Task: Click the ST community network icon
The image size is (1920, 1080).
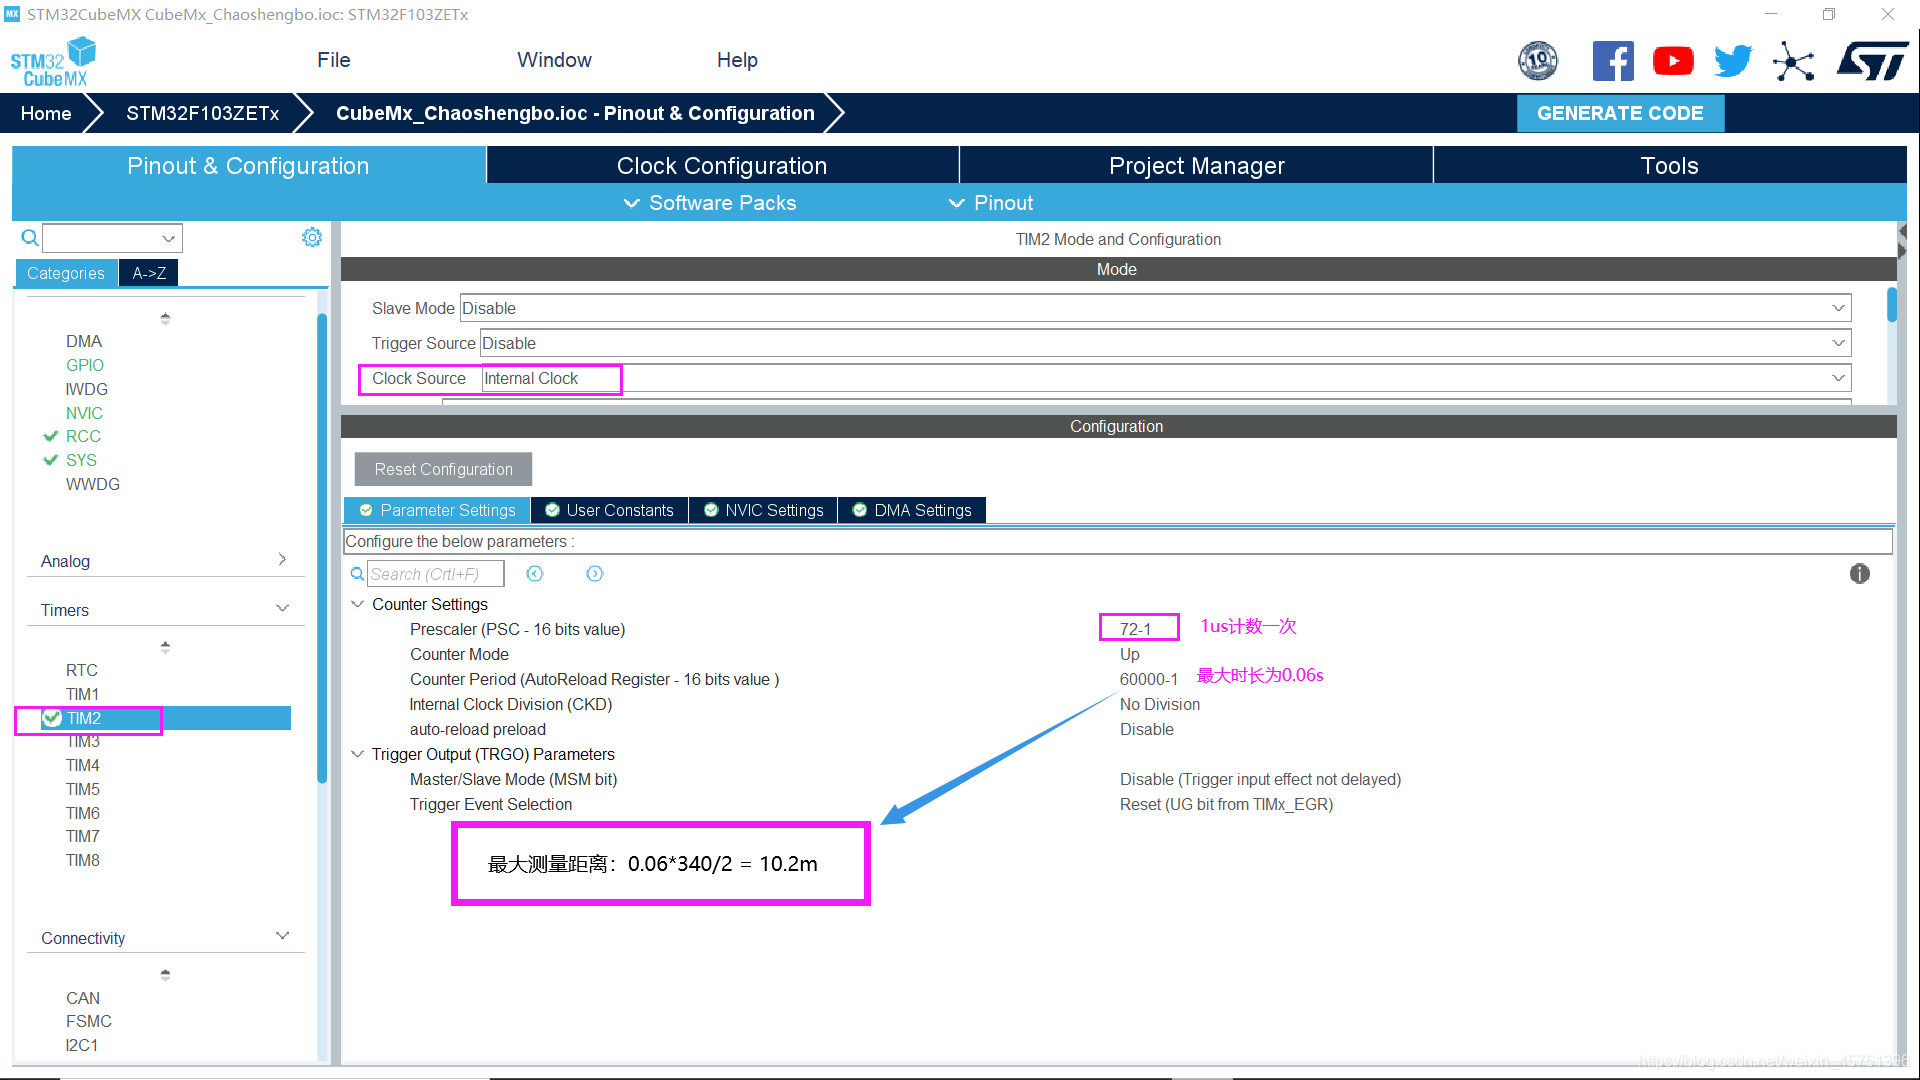Action: [1793, 62]
